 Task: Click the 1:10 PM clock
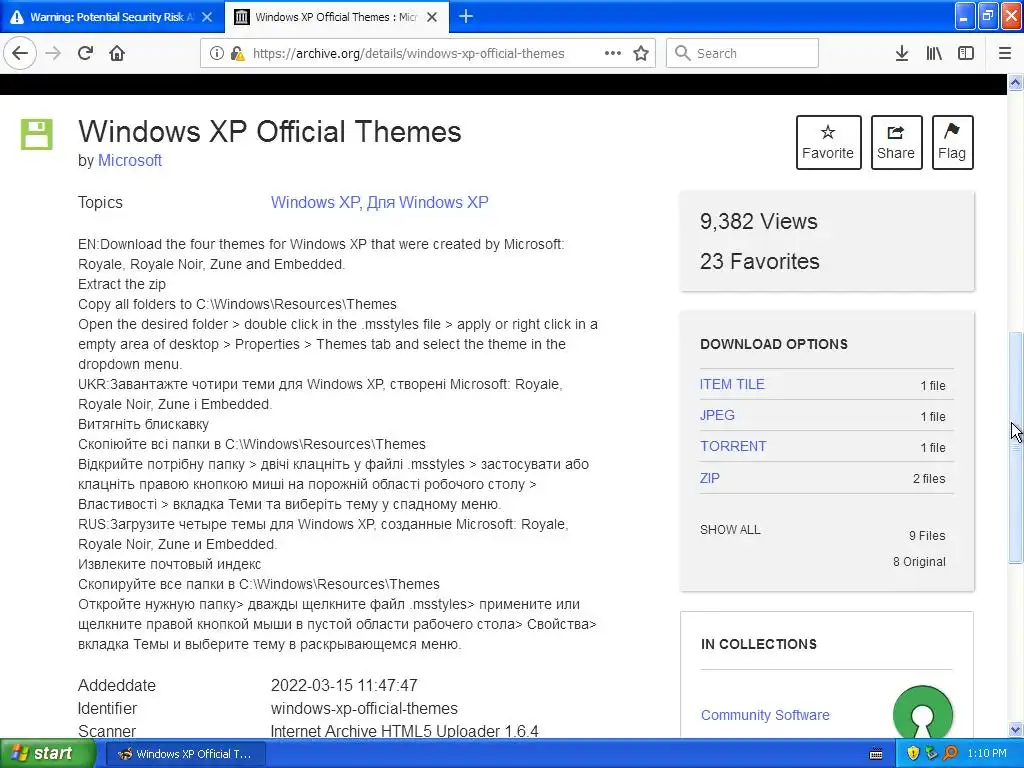click(x=987, y=754)
